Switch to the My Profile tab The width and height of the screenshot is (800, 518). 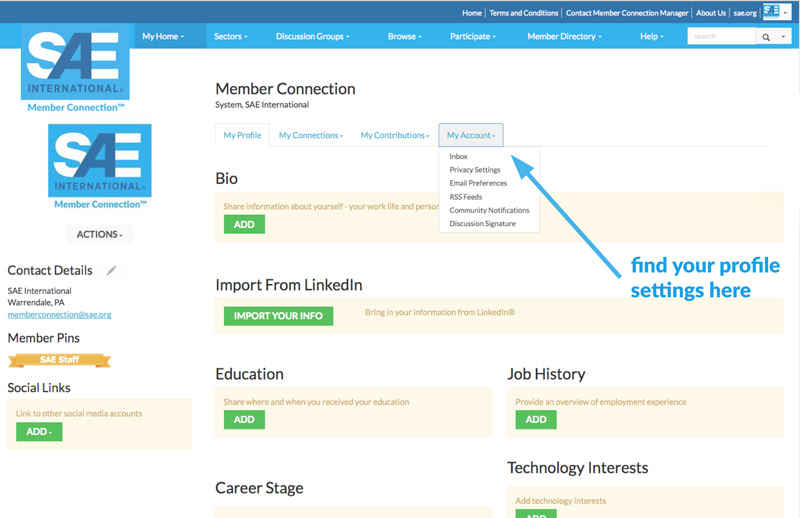[242, 135]
